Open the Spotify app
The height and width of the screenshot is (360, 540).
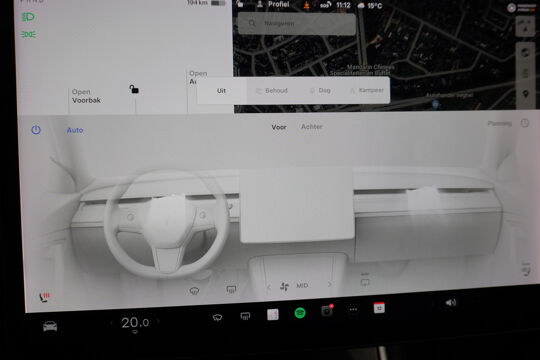[x=300, y=313]
